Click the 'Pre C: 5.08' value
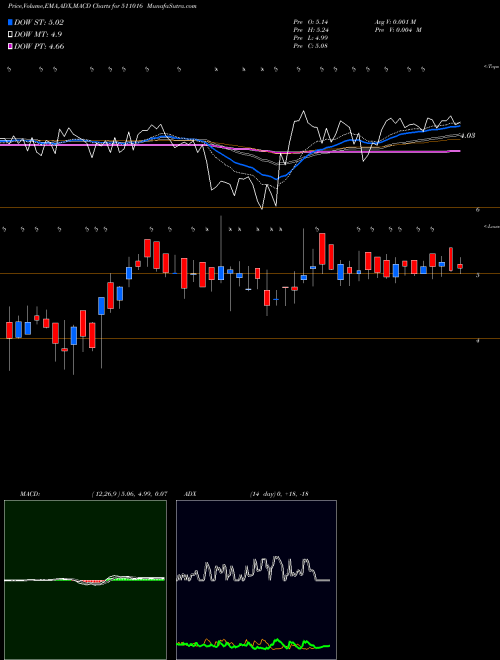The width and height of the screenshot is (500, 660). 311,46
